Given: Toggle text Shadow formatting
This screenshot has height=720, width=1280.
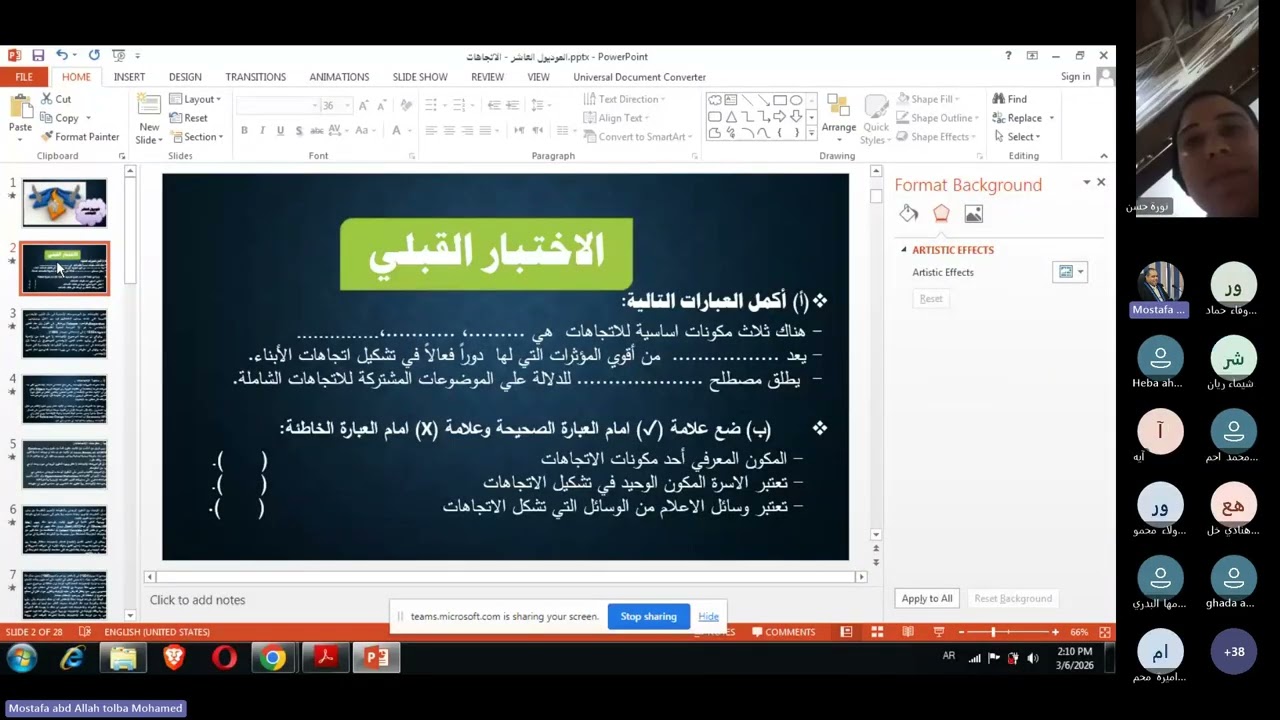Looking at the screenshot, I should (298, 131).
